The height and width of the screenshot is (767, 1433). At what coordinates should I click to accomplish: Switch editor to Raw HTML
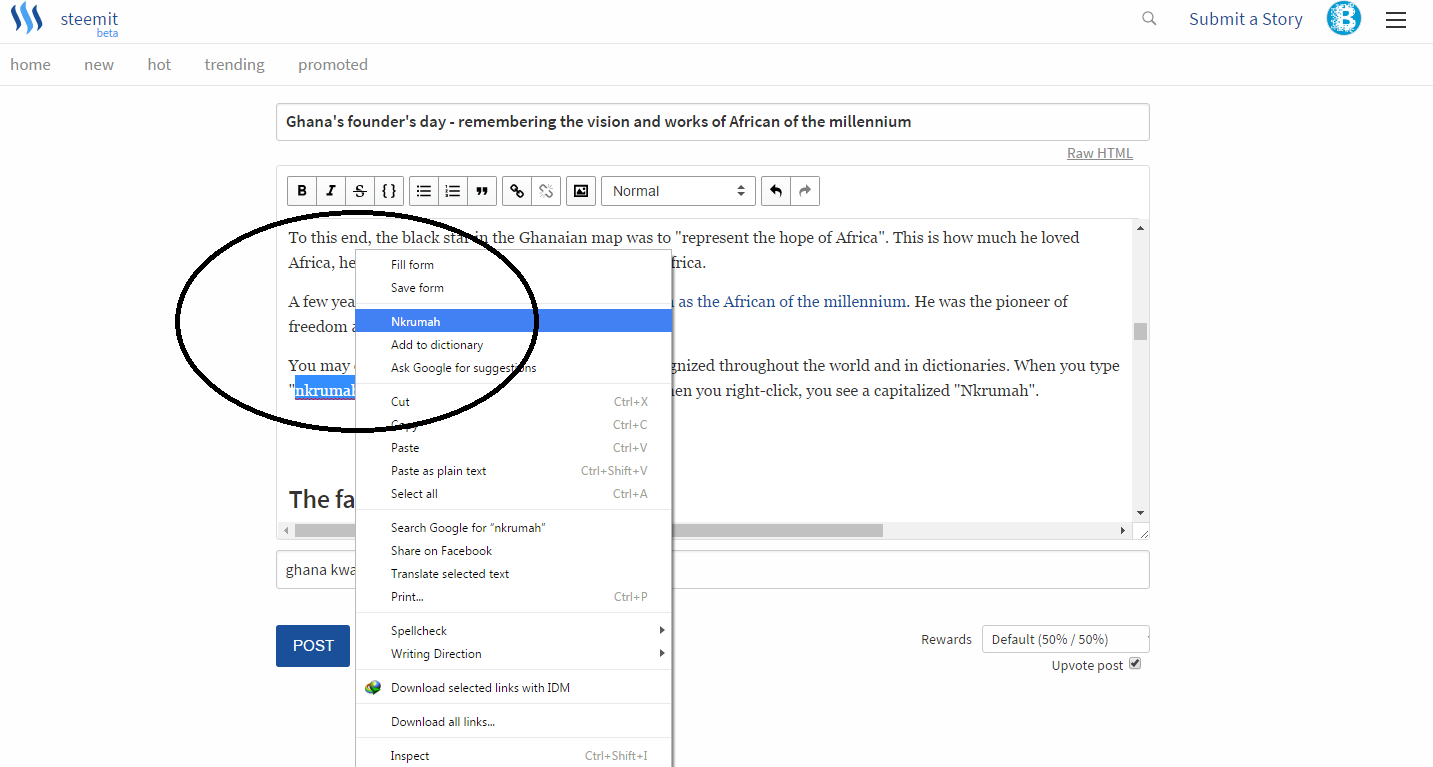pos(1100,153)
